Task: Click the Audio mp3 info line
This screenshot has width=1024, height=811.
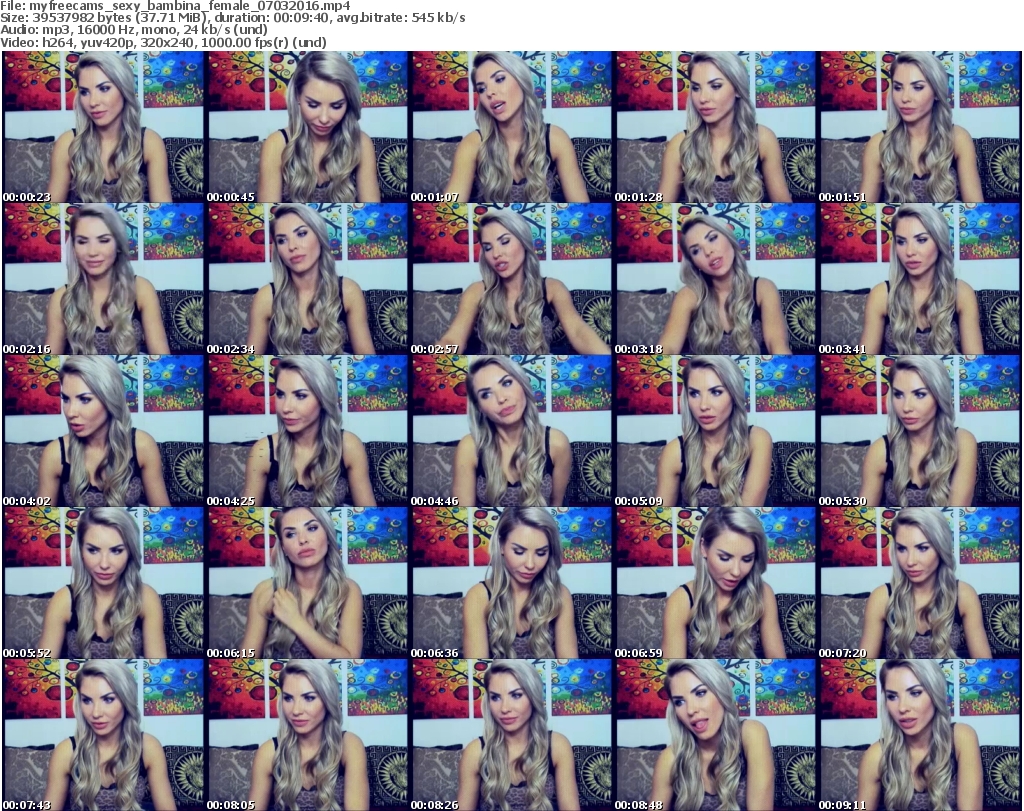Action: [x=134, y=30]
